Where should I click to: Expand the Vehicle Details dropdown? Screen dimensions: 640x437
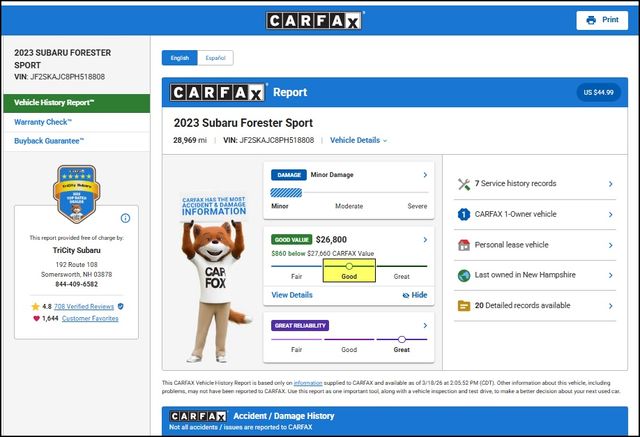[358, 140]
